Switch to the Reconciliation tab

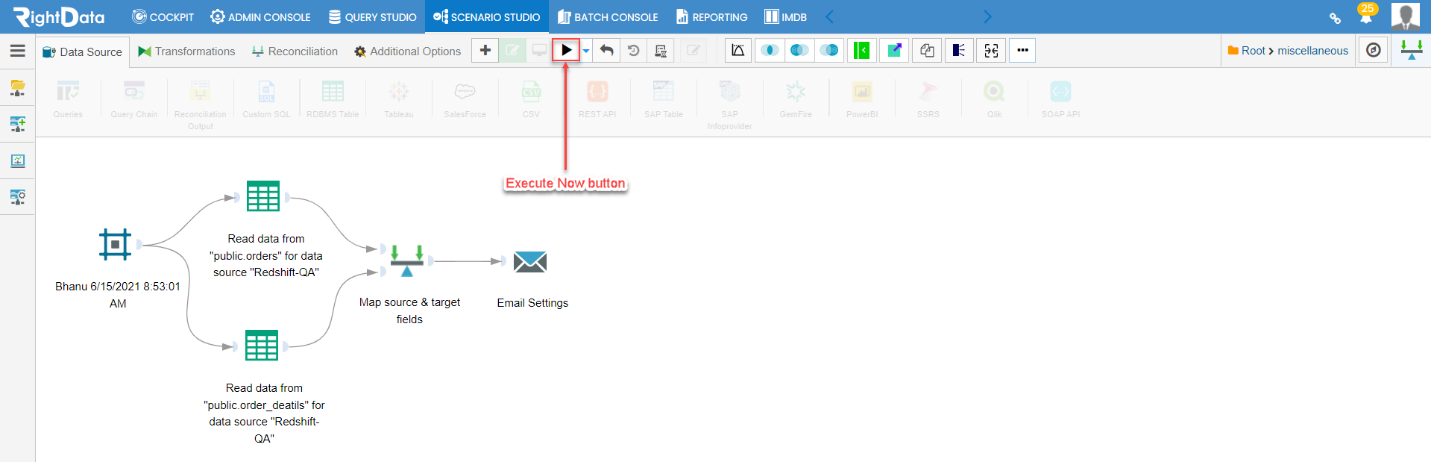click(295, 51)
